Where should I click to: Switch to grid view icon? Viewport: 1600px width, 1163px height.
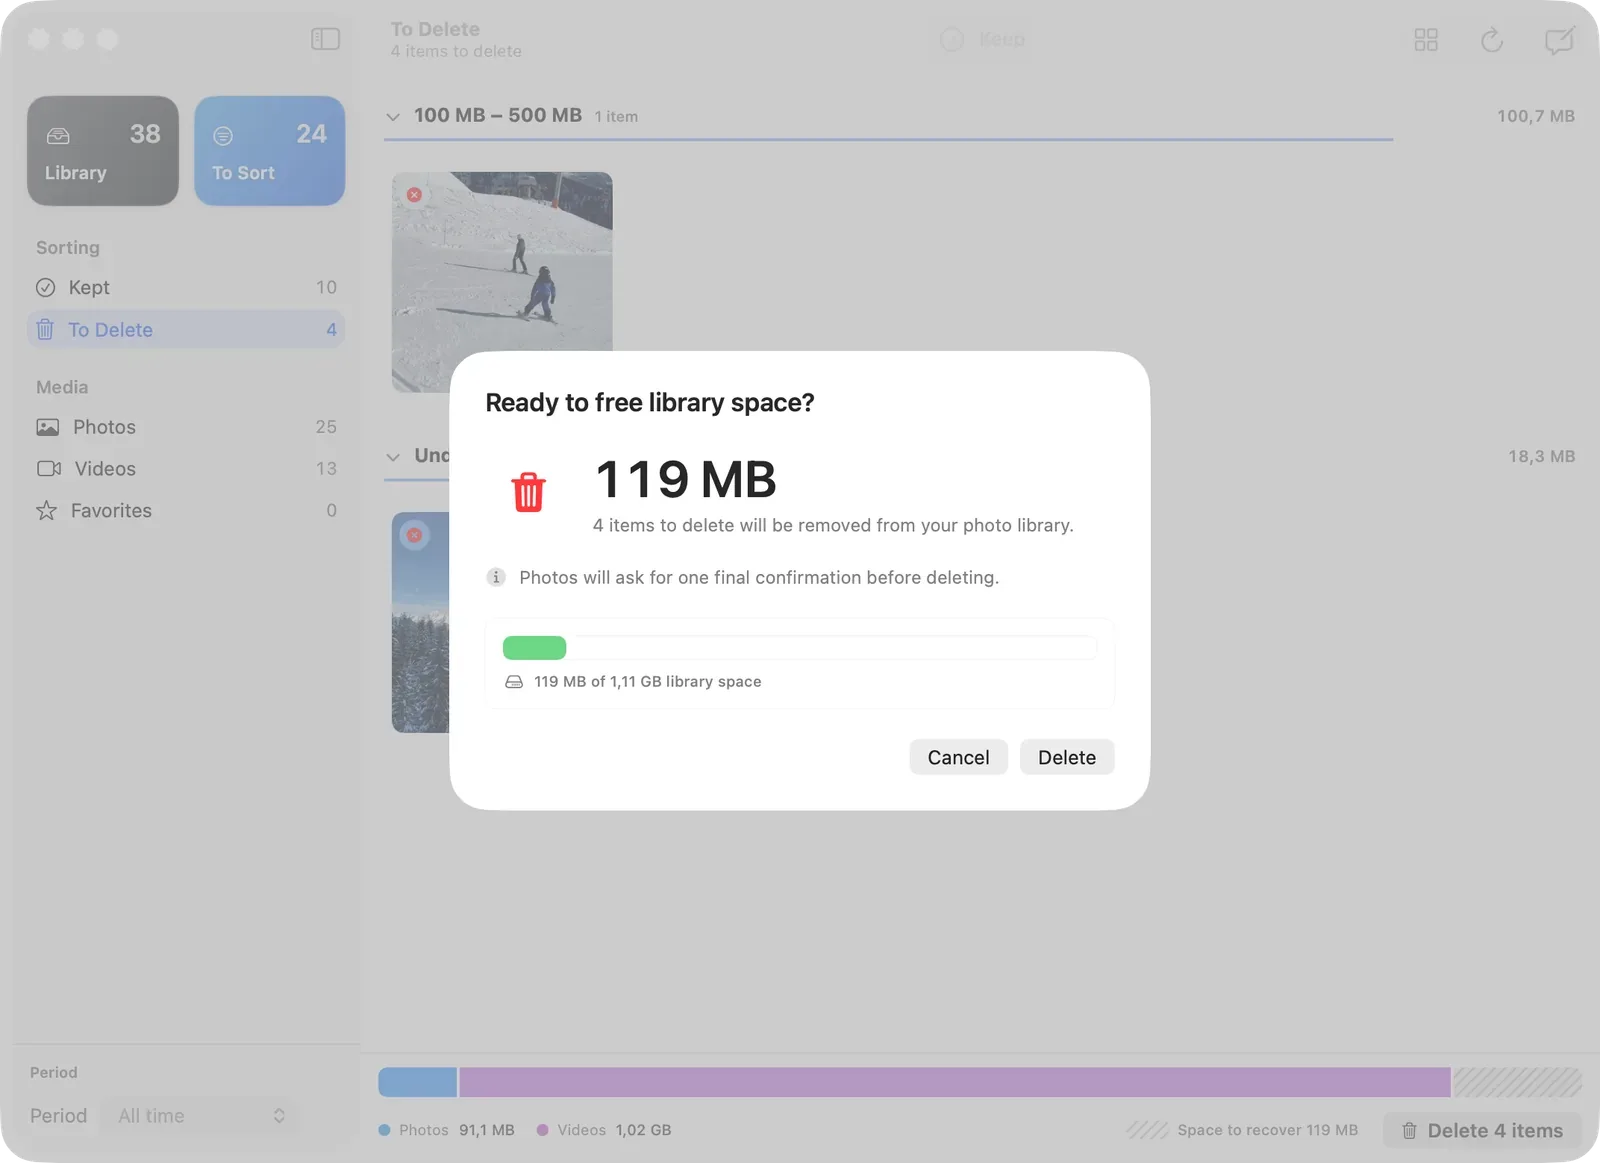(x=1426, y=40)
